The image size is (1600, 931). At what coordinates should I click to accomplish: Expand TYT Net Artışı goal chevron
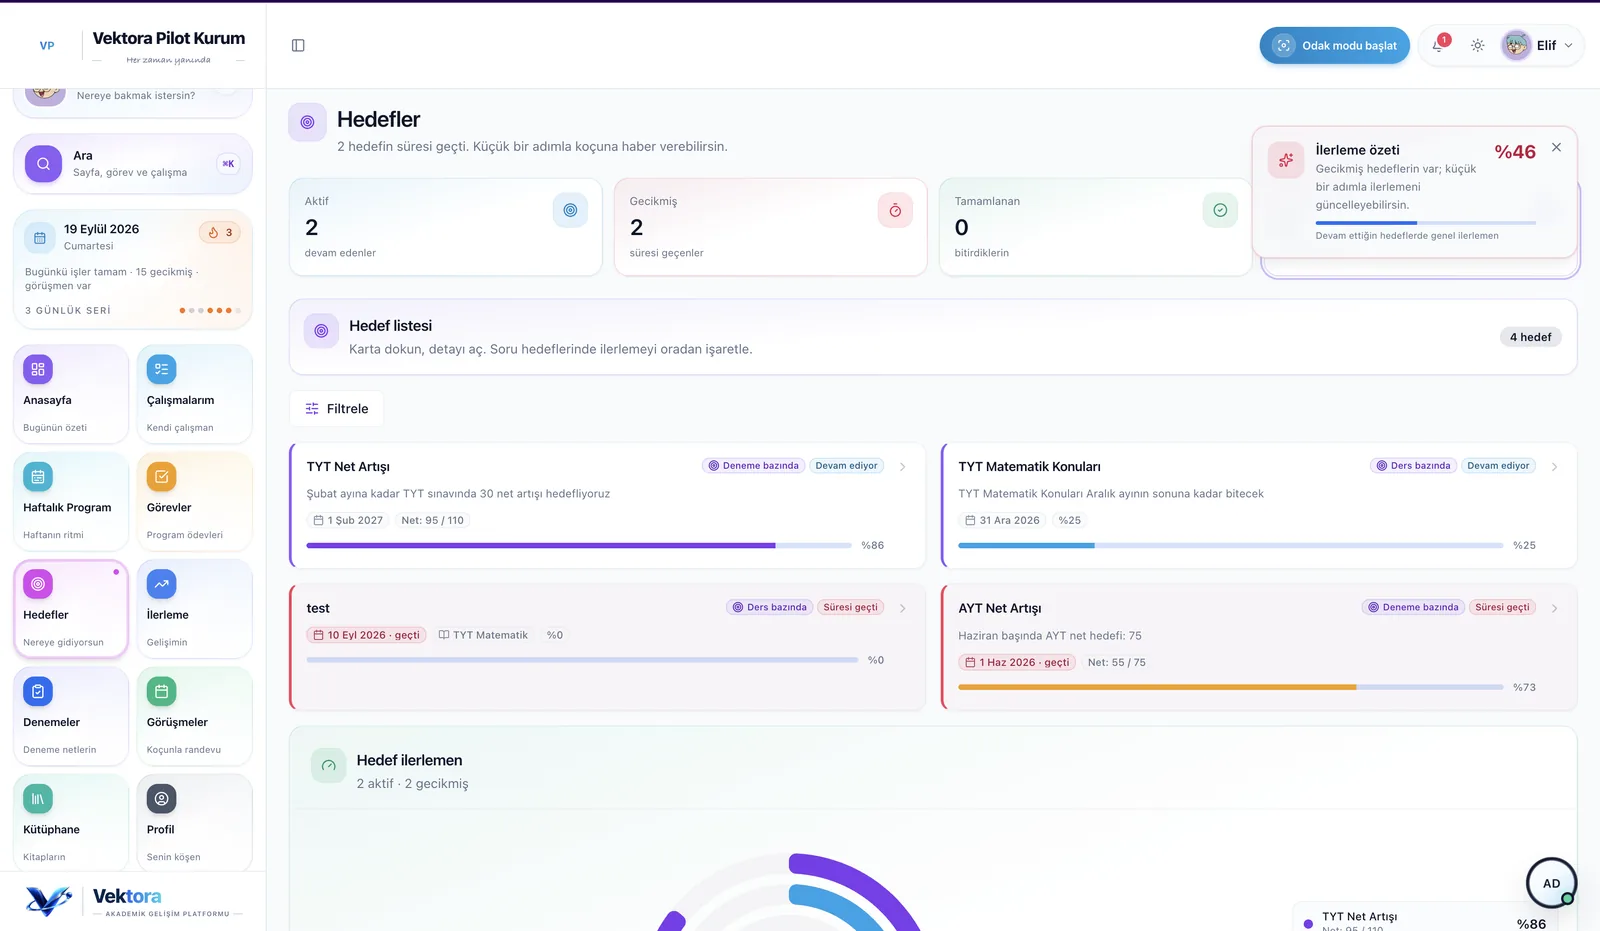point(902,466)
